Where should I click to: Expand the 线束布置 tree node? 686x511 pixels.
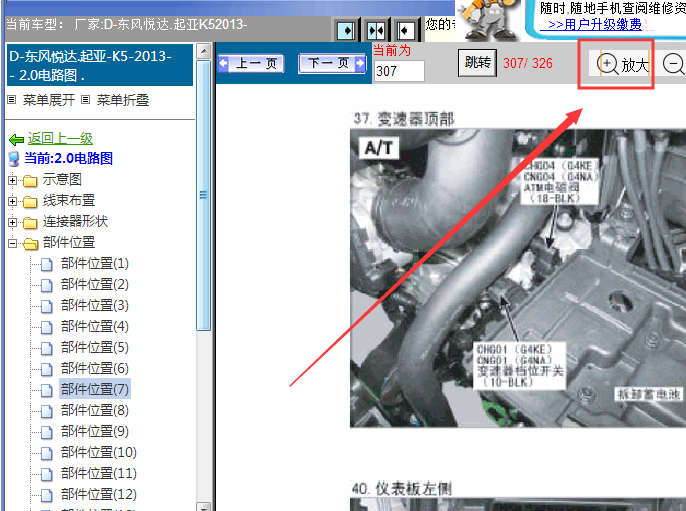point(13,201)
